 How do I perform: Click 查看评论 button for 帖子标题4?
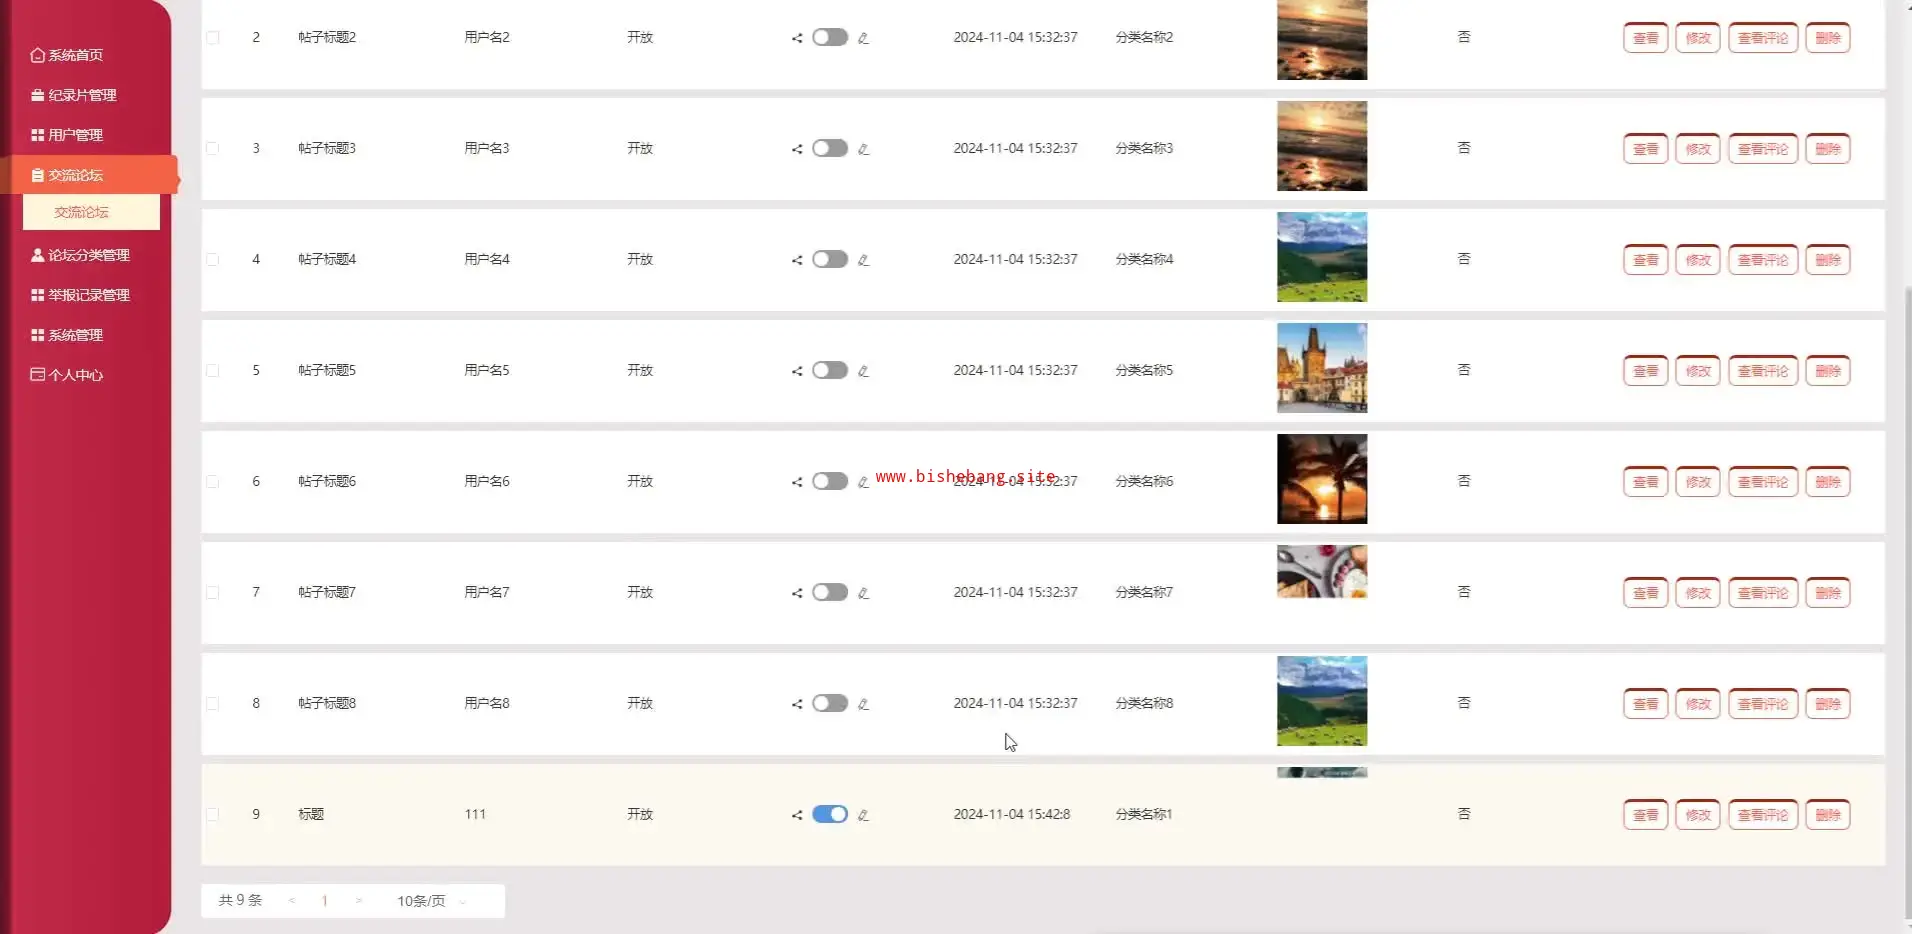point(1763,260)
